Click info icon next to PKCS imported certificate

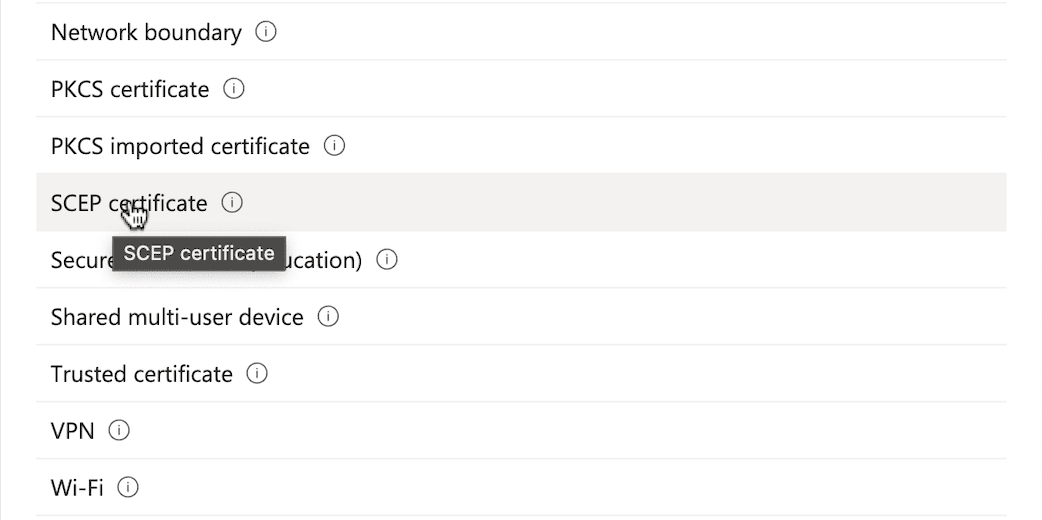(334, 146)
